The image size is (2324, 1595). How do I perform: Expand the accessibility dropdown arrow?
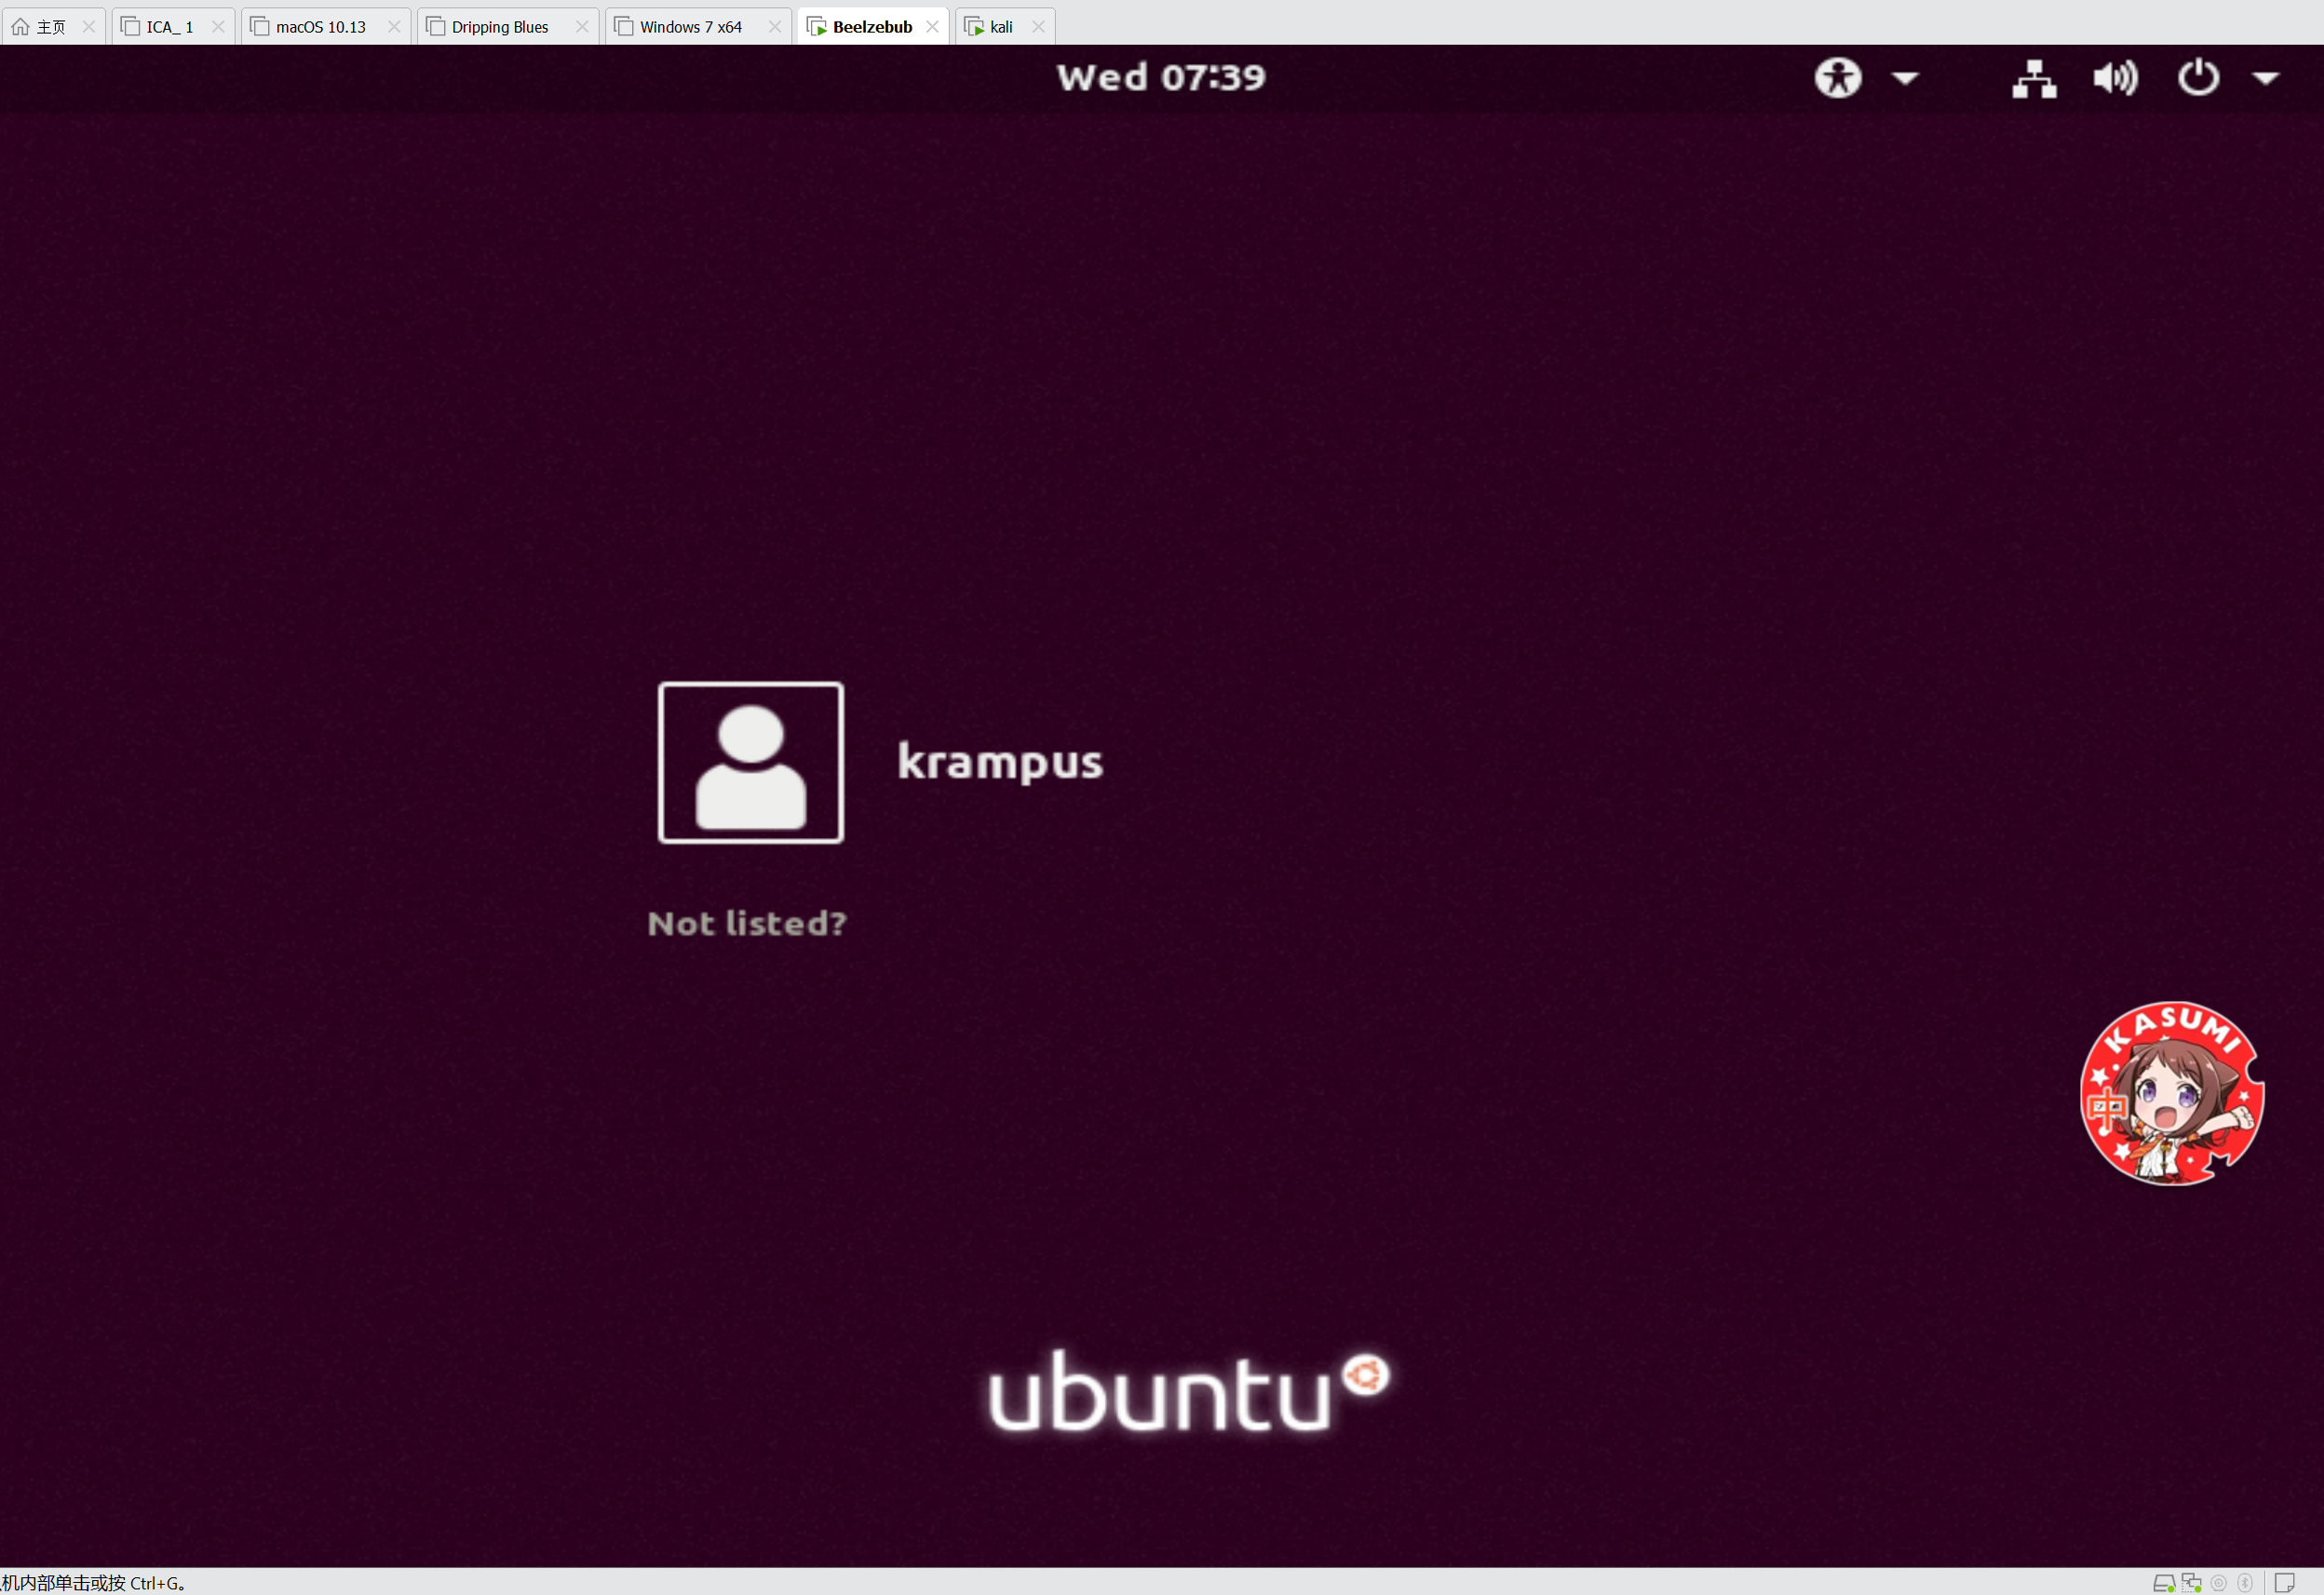(x=1906, y=78)
